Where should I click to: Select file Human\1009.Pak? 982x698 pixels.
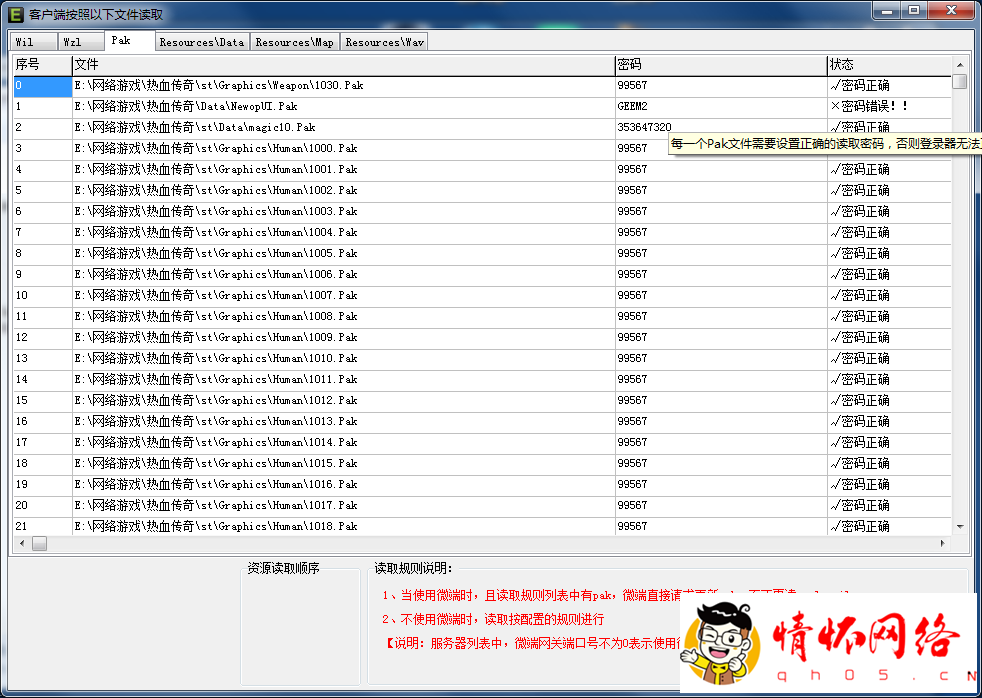tap(344, 337)
